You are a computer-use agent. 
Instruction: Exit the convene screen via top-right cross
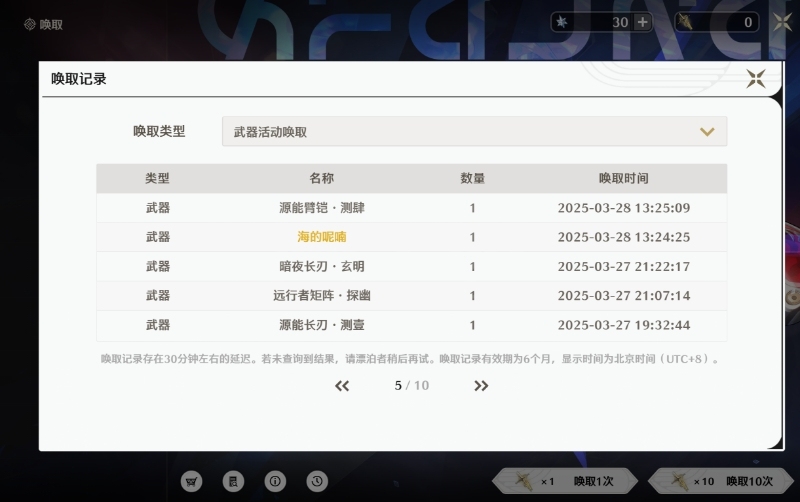tap(782, 22)
